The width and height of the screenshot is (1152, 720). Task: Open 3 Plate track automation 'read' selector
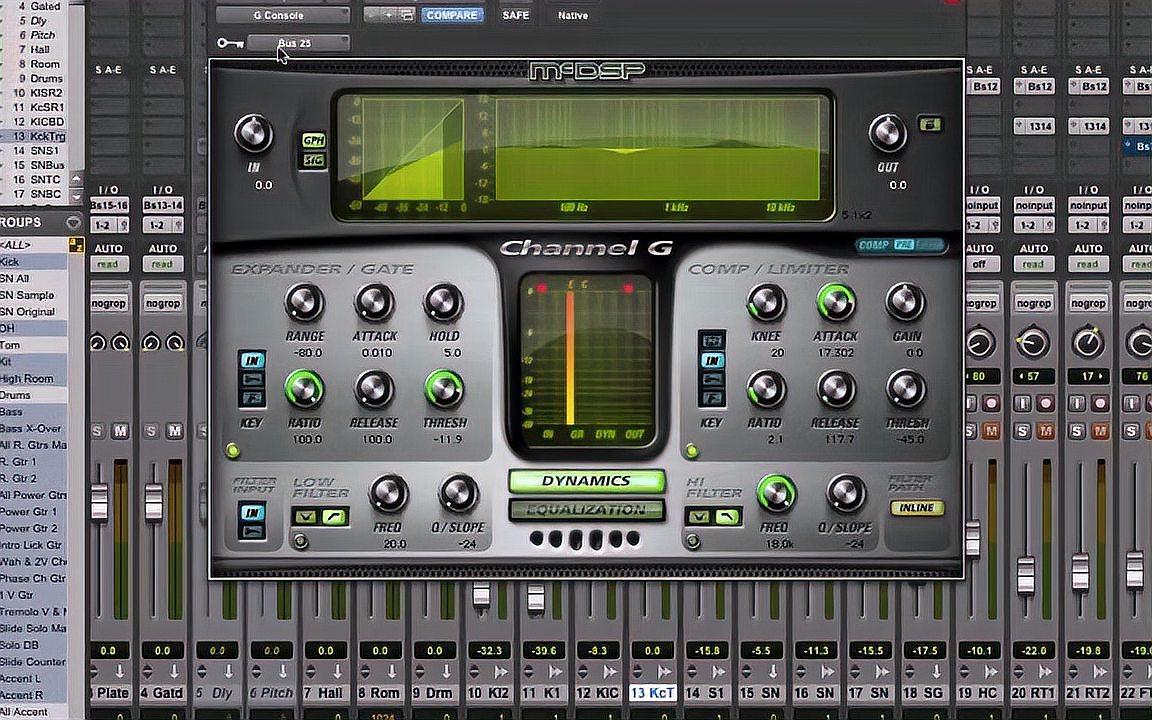point(108,264)
